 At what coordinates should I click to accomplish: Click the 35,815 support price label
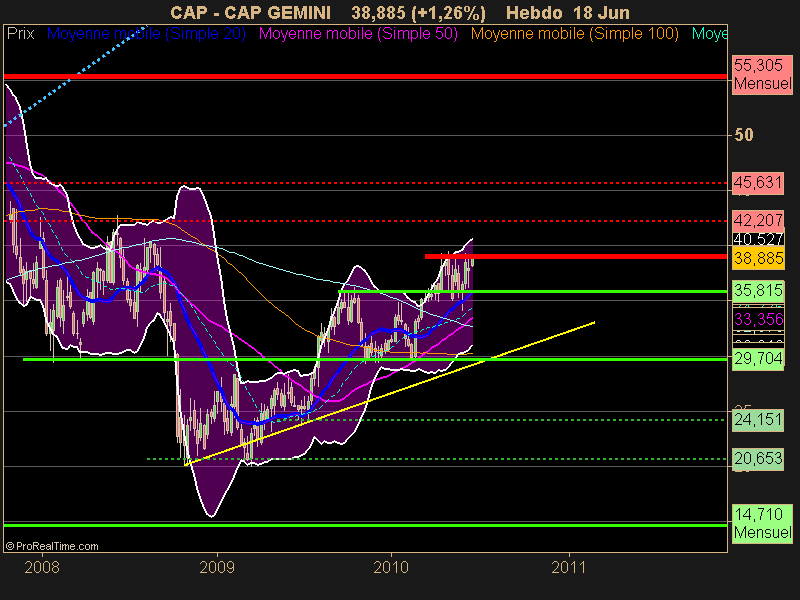point(758,290)
